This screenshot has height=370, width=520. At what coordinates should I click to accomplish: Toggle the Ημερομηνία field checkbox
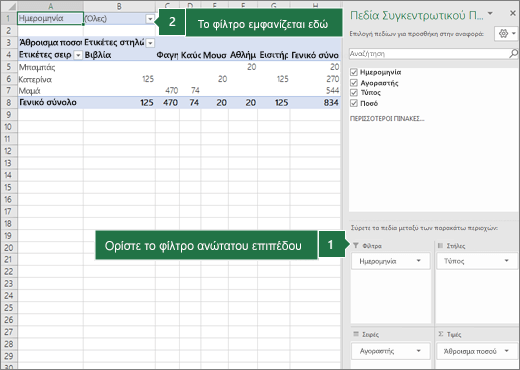tap(354, 72)
